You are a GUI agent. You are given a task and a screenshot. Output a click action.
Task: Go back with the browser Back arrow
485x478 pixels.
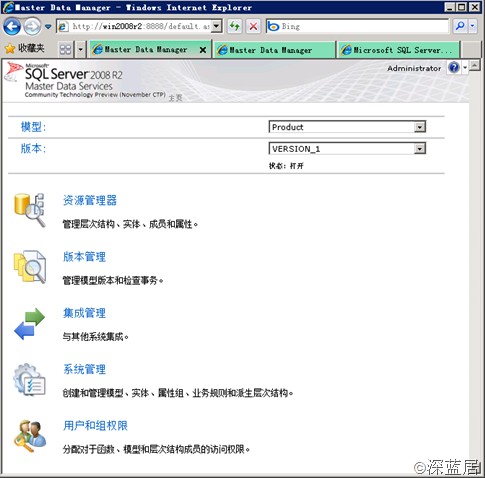pos(12,26)
